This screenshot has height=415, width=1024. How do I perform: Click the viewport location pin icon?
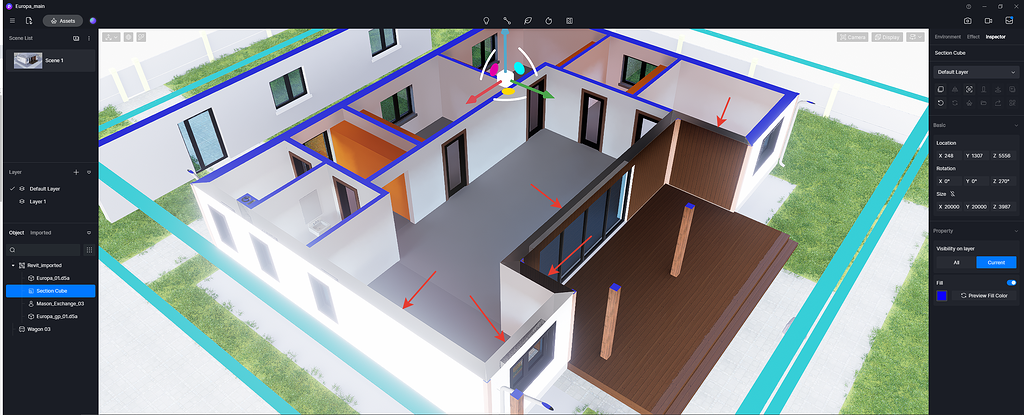141,37
